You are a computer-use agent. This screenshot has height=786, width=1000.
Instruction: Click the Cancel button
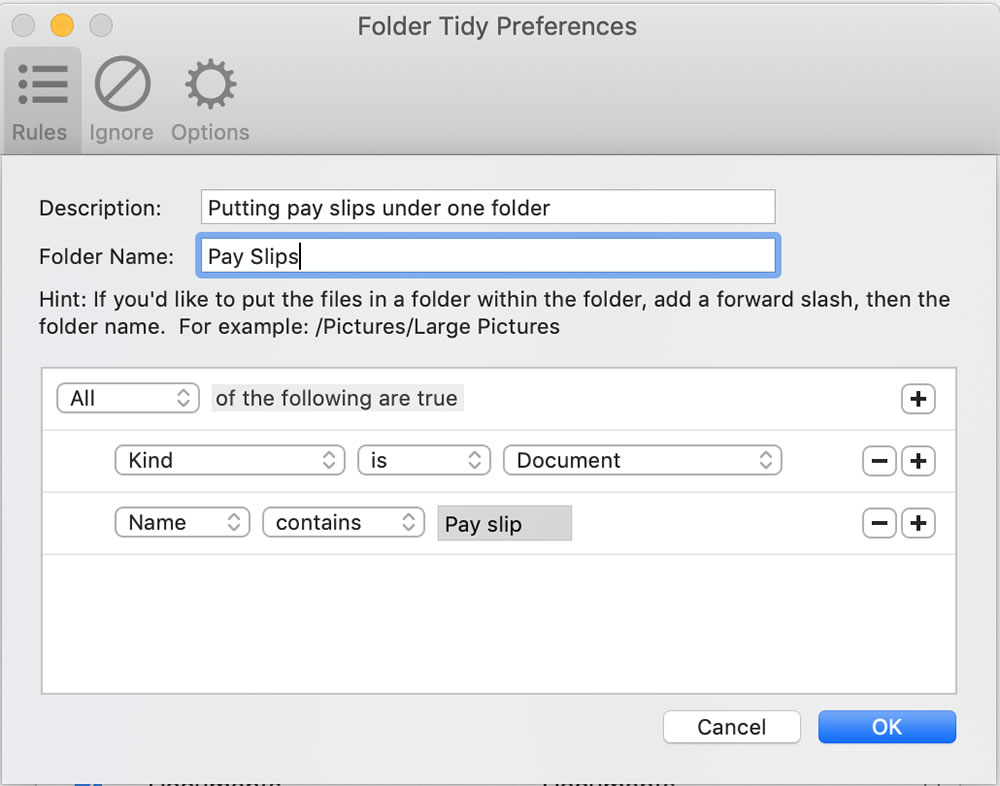pos(732,727)
